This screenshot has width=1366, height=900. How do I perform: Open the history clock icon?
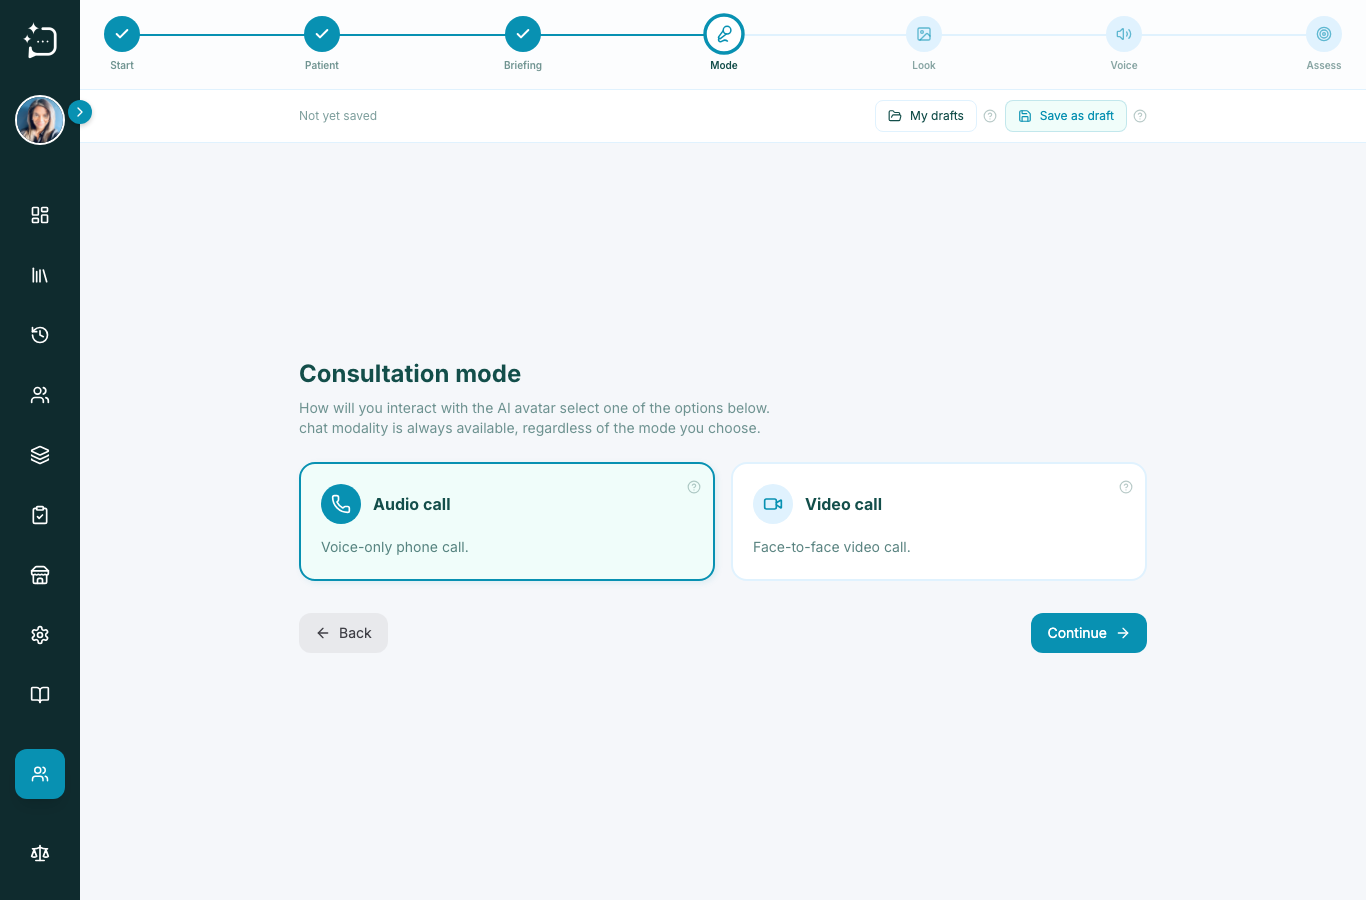(x=40, y=335)
